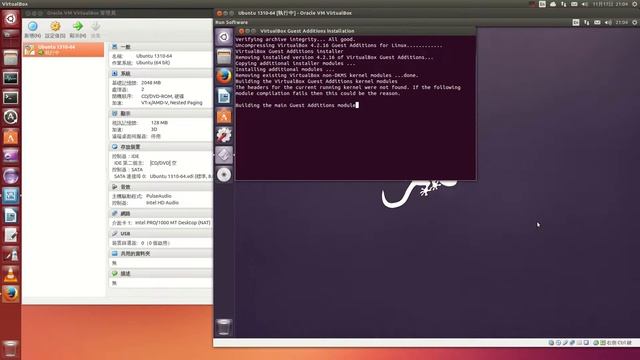Click the New VM toolbar icon

tap(32, 27)
